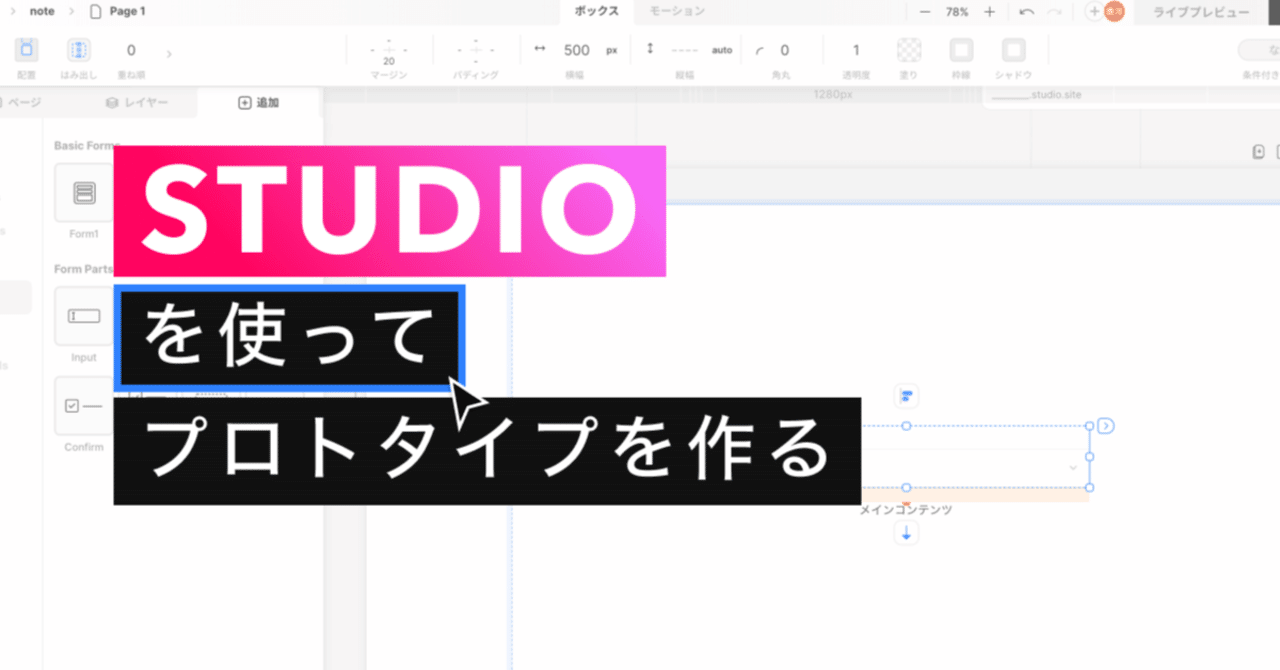
Task: Open the ページ panel tab
Action: point(24,102)
